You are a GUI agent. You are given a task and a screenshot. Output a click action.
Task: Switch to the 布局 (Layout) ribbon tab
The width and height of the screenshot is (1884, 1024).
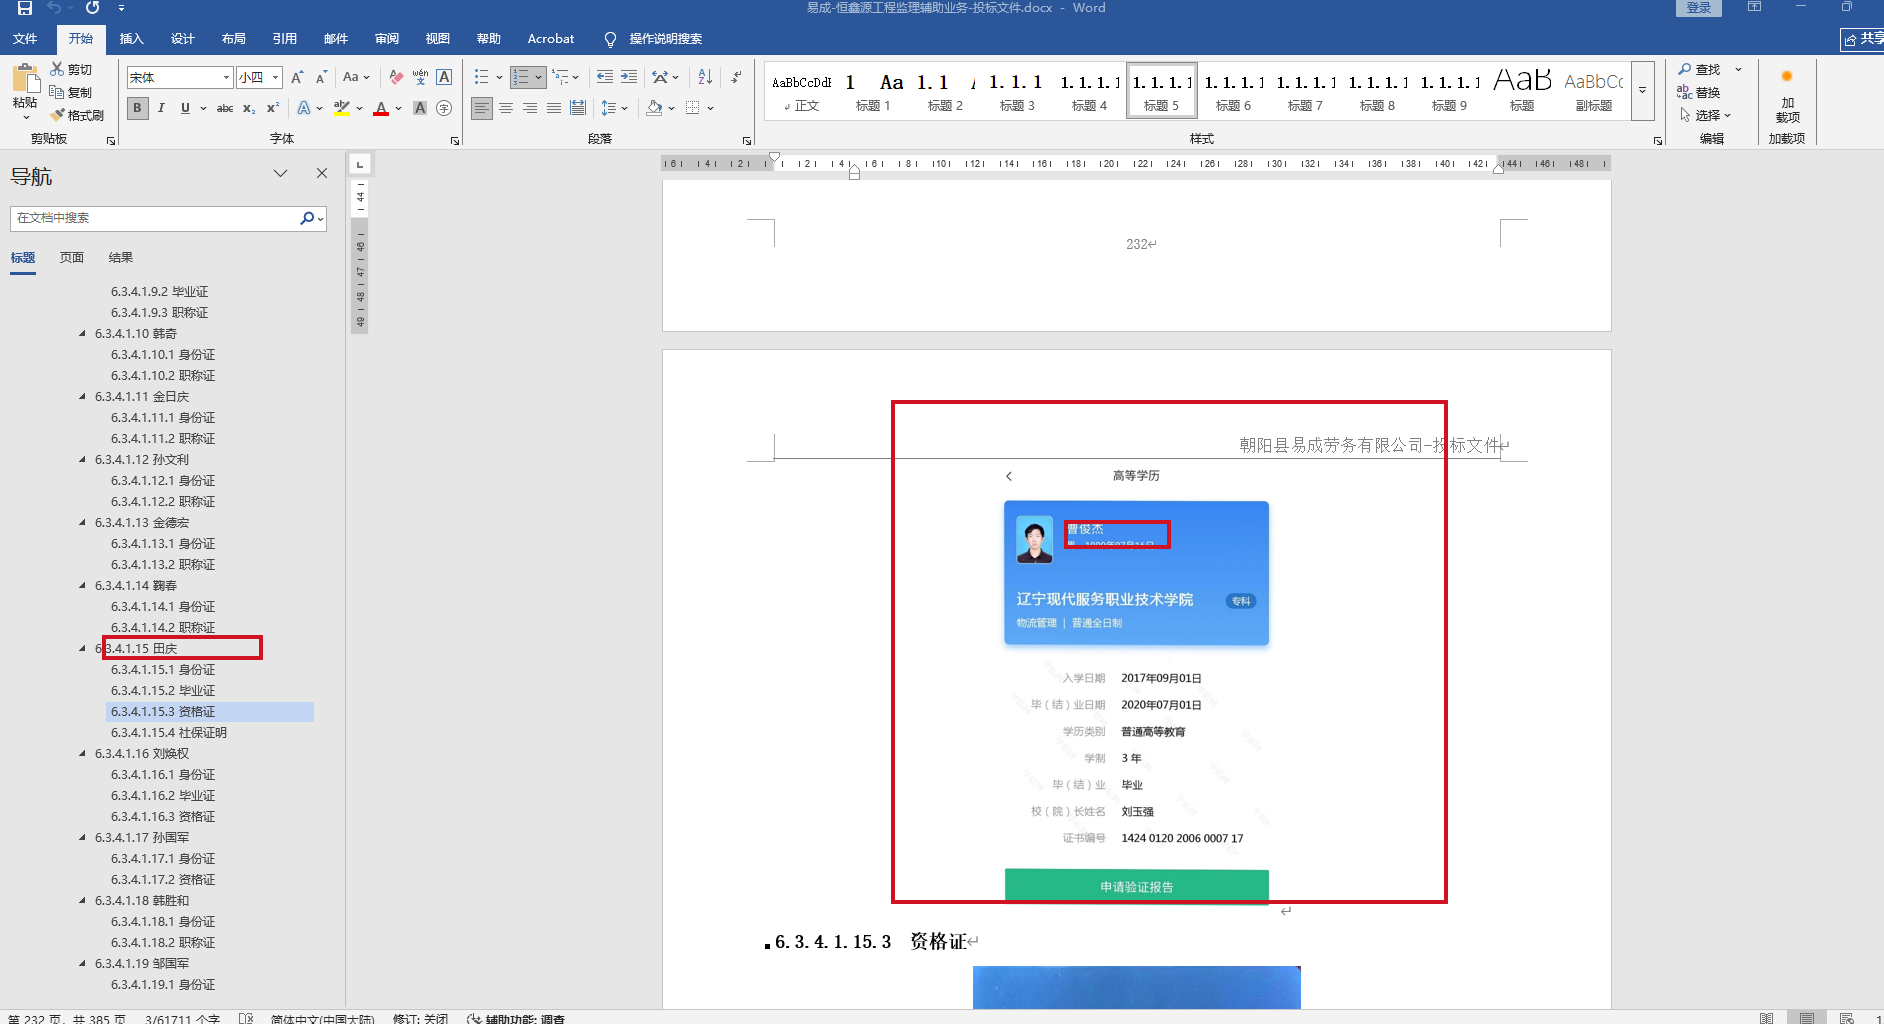pos(234,39)
